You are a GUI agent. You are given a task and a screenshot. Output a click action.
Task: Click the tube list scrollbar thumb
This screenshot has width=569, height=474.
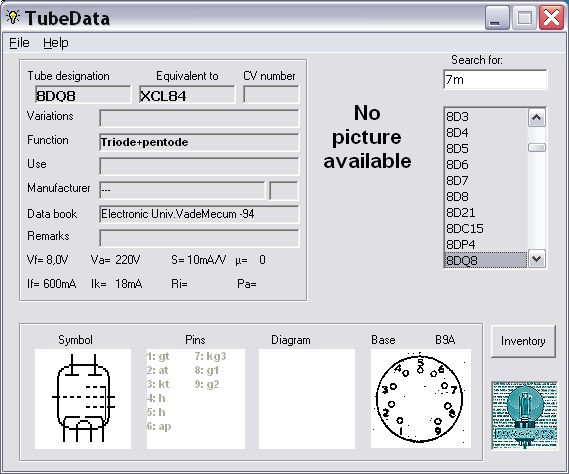click(537, 148)
